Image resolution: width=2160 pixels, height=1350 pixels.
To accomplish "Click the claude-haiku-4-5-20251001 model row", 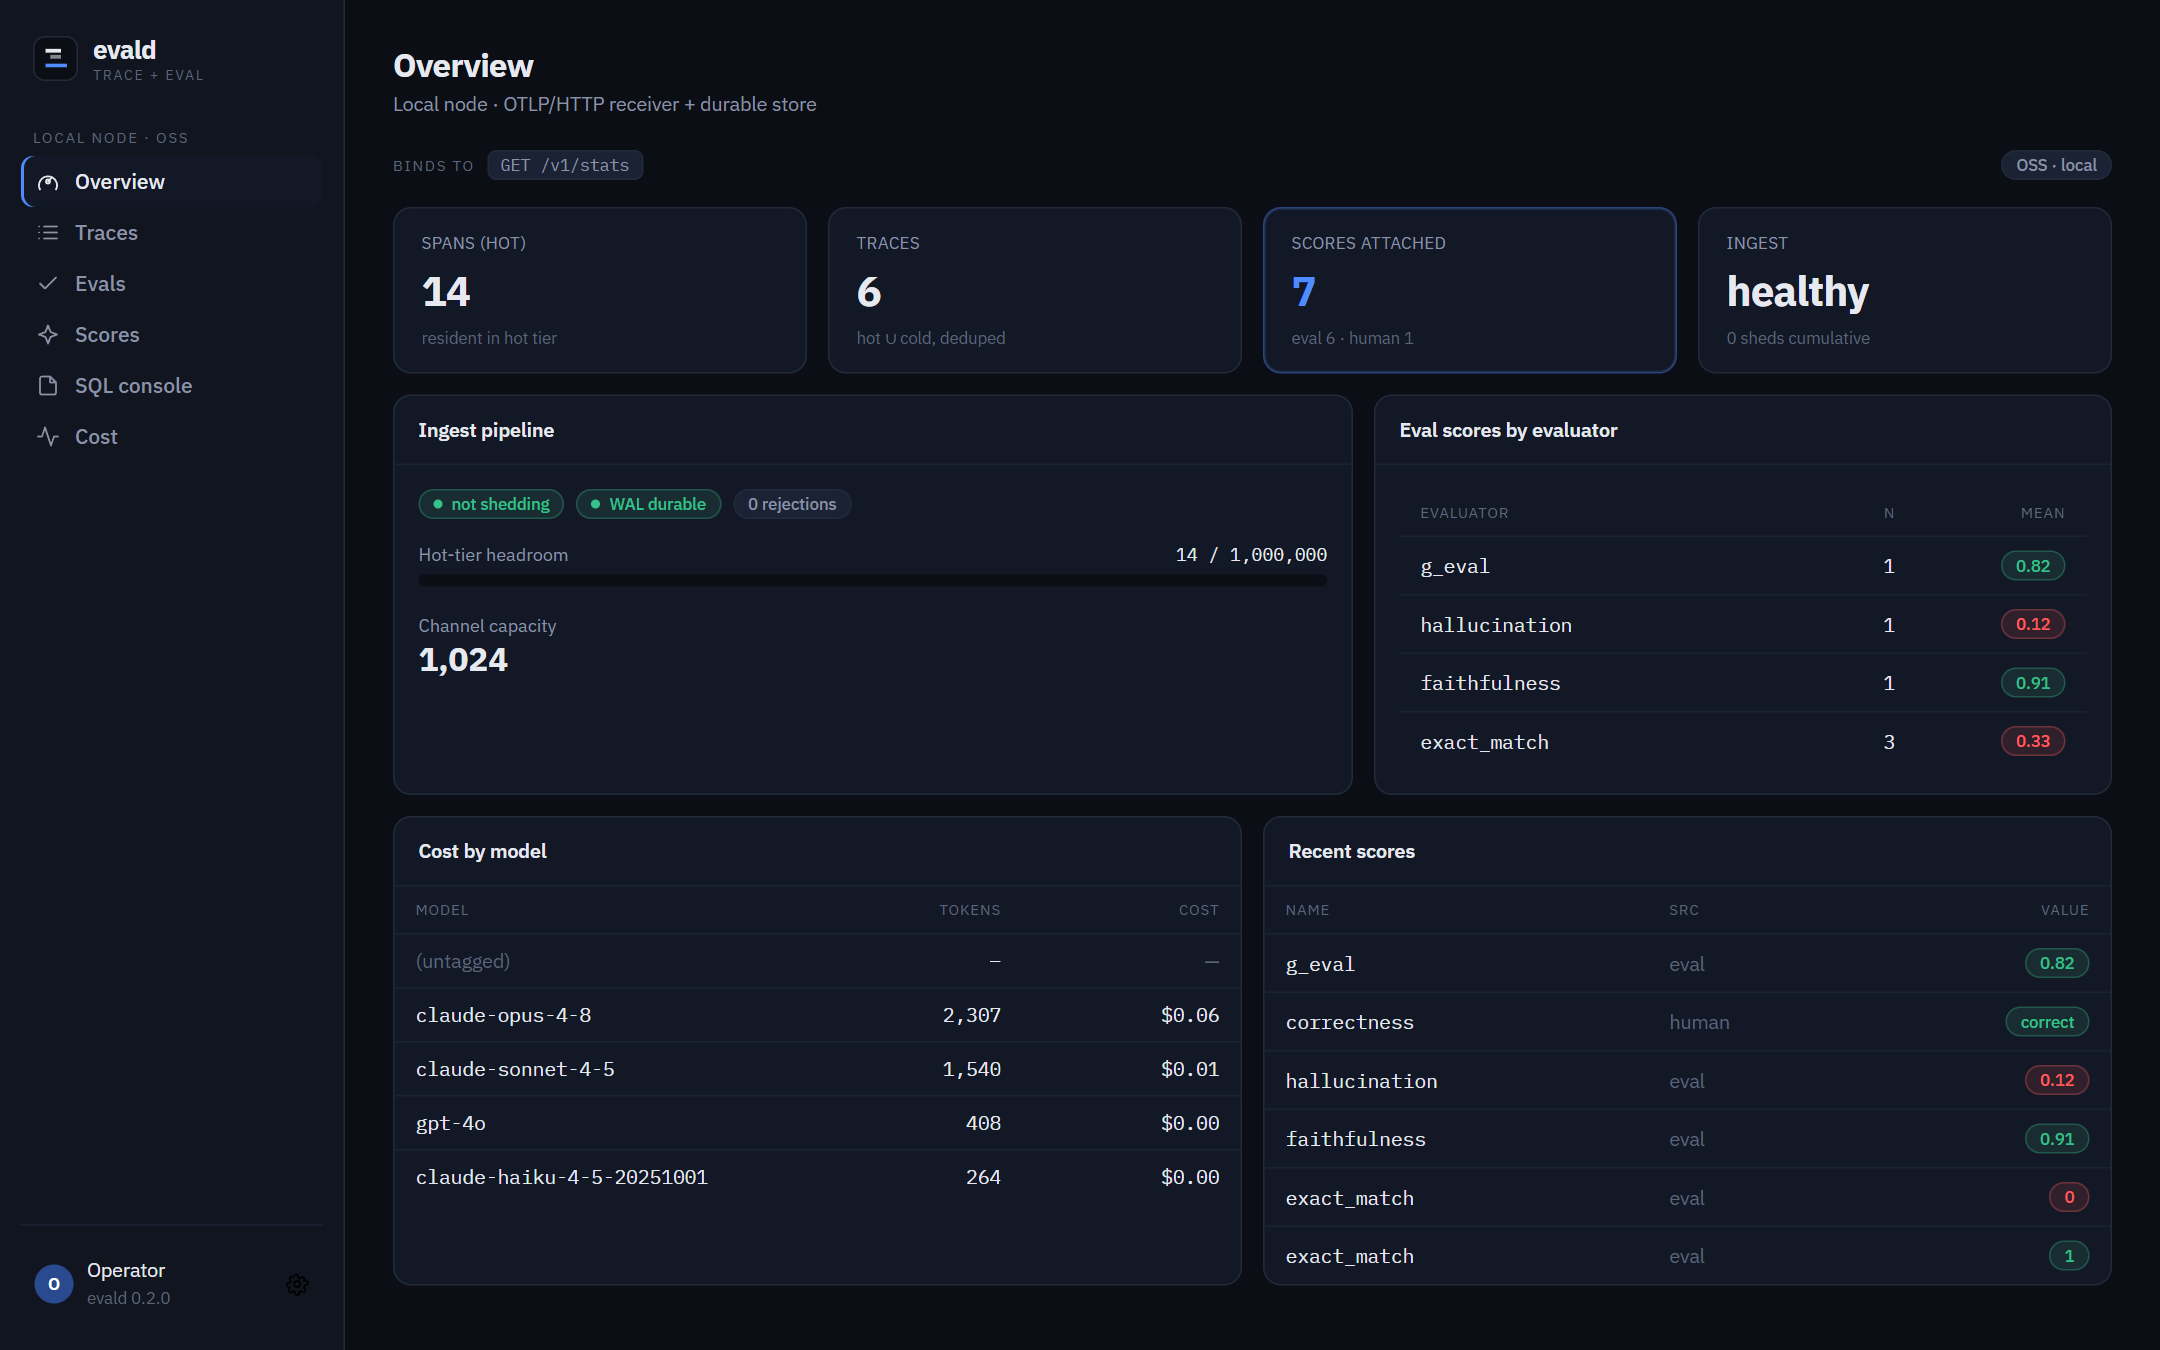I will pos(817,1177).
